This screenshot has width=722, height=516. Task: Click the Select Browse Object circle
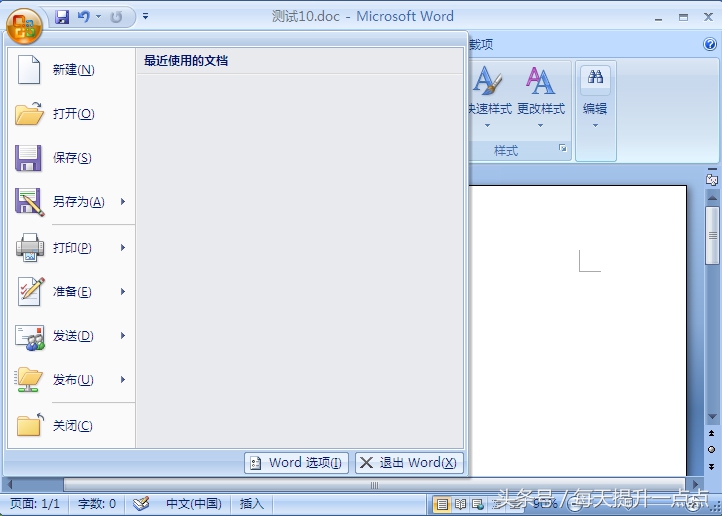pyautogui.click(x=711, y=450)
